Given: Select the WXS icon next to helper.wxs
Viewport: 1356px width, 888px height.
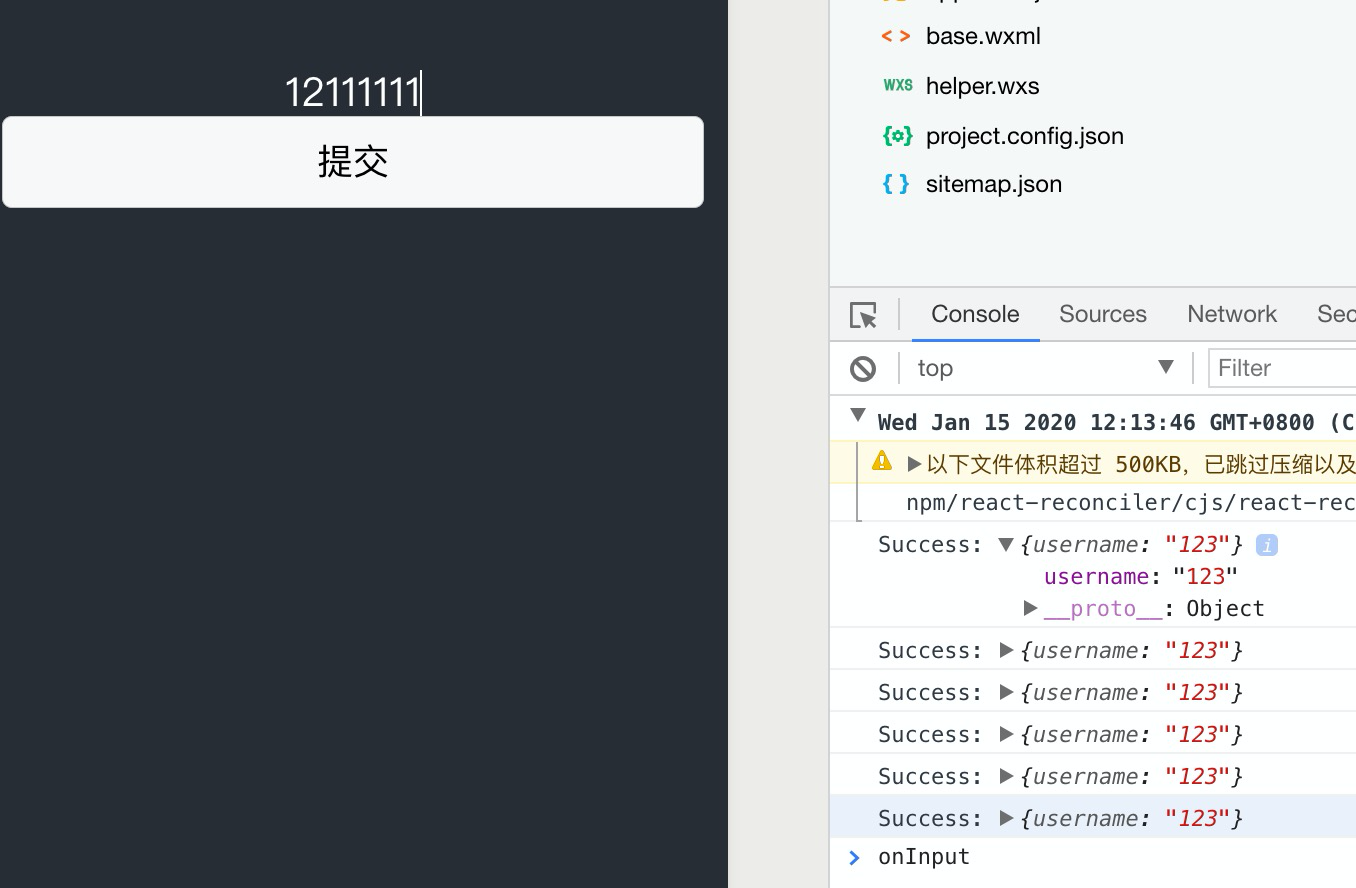Looking at the screenshot, I should point(897,85).
